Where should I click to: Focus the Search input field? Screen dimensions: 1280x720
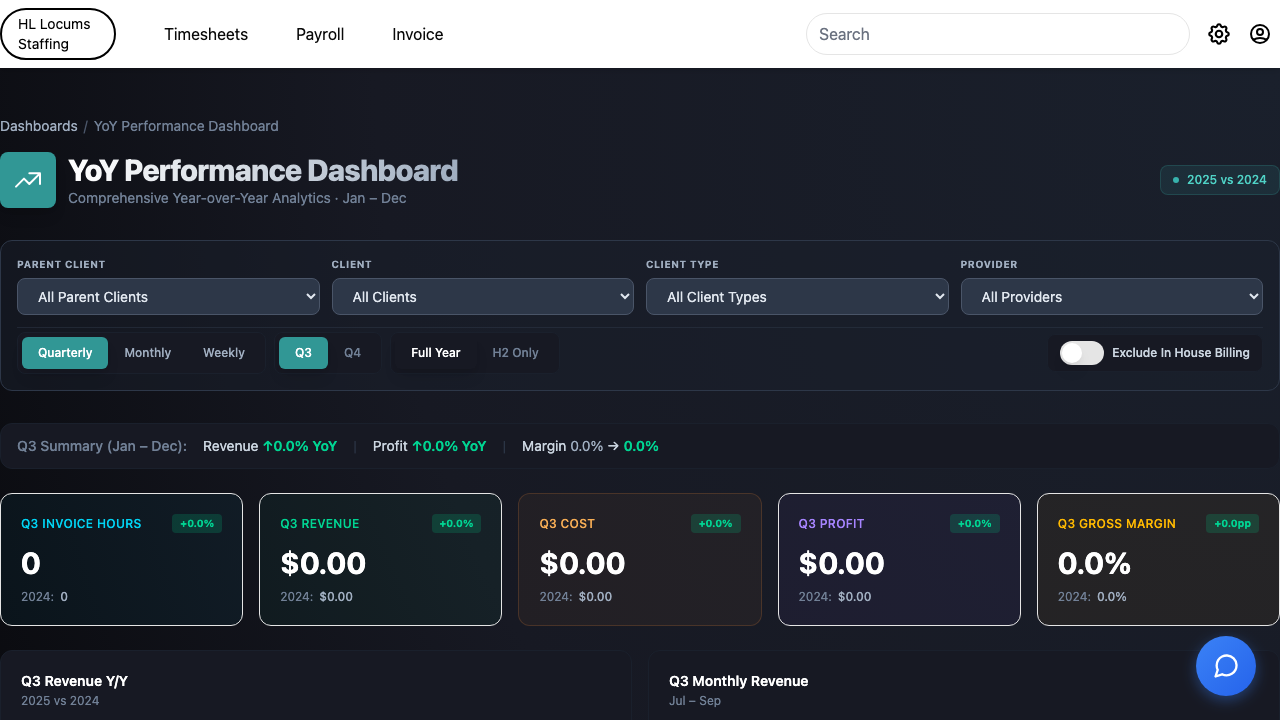(x=998, y=34)
